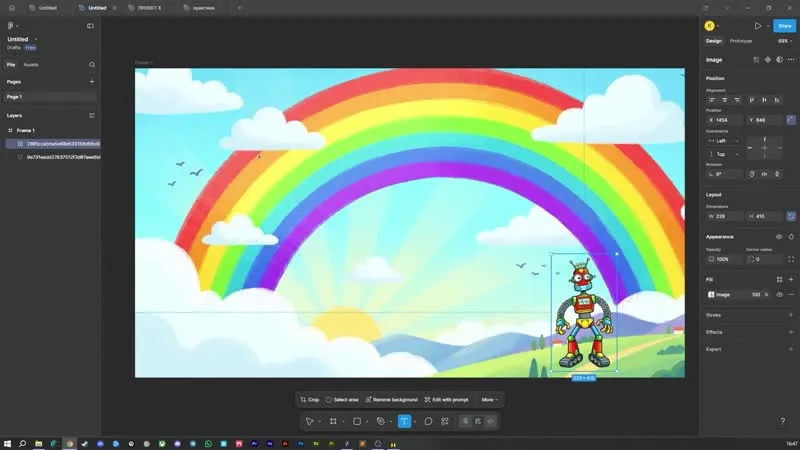The image size is (800, 450).
Task: Click Select area button
Action: [342, 399]
